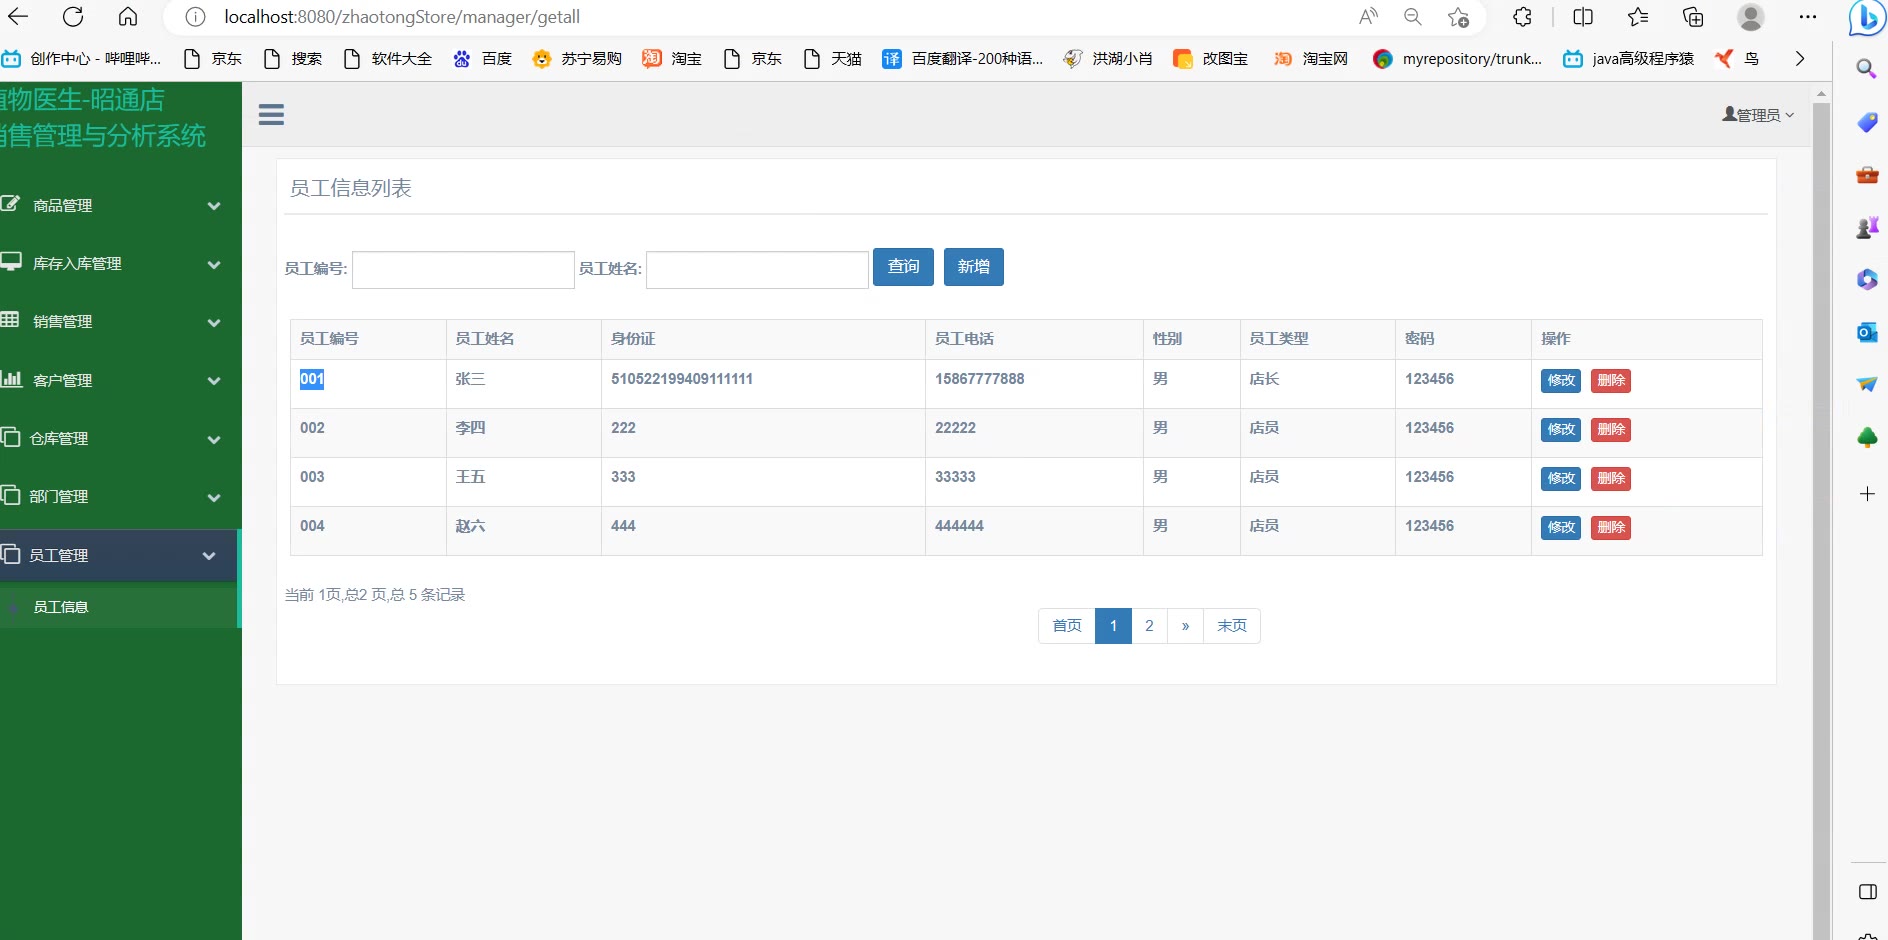Open sidebar search

pyautogui.click(x=1867, y=69)
